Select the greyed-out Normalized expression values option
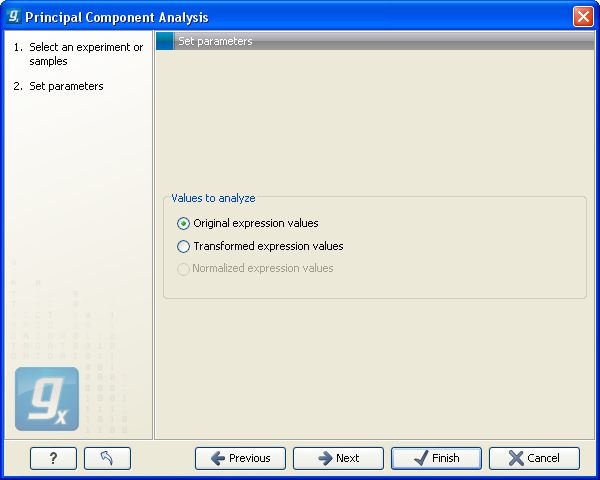This screenshot has height=480, width=600. 183,269
